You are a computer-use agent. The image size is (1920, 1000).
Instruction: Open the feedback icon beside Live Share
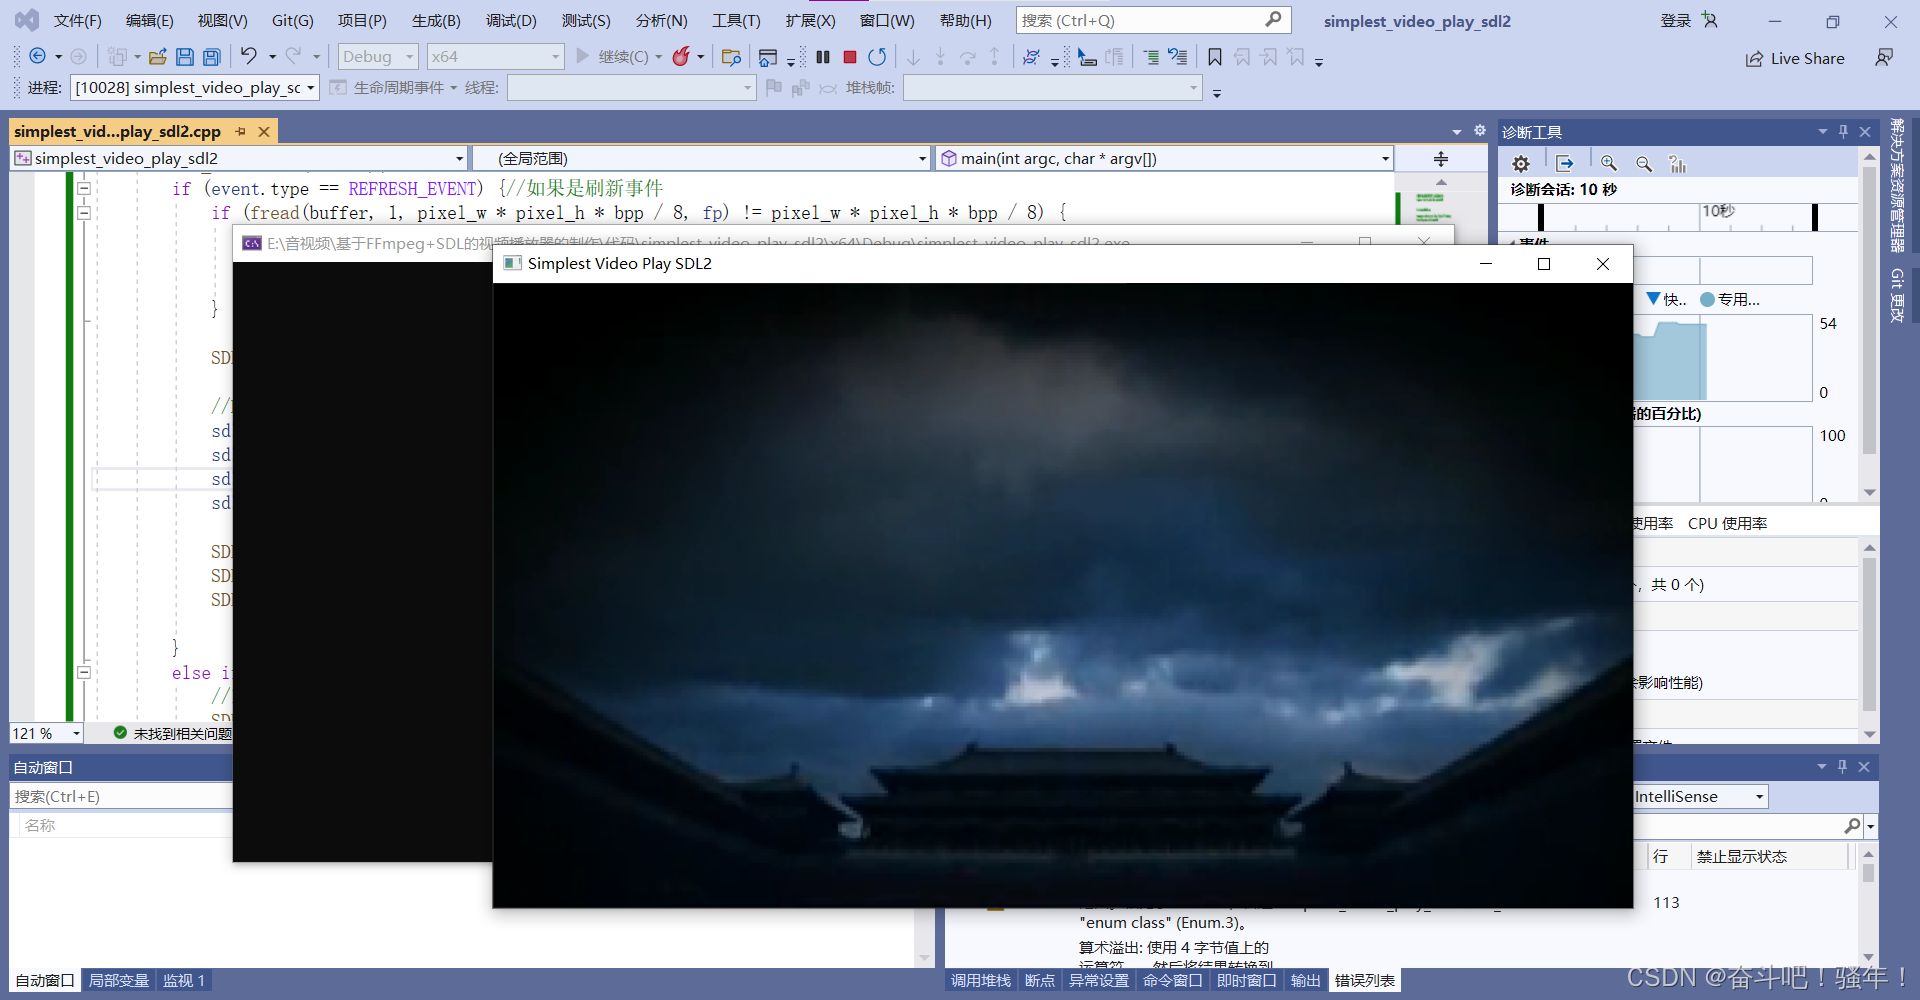1884,58
